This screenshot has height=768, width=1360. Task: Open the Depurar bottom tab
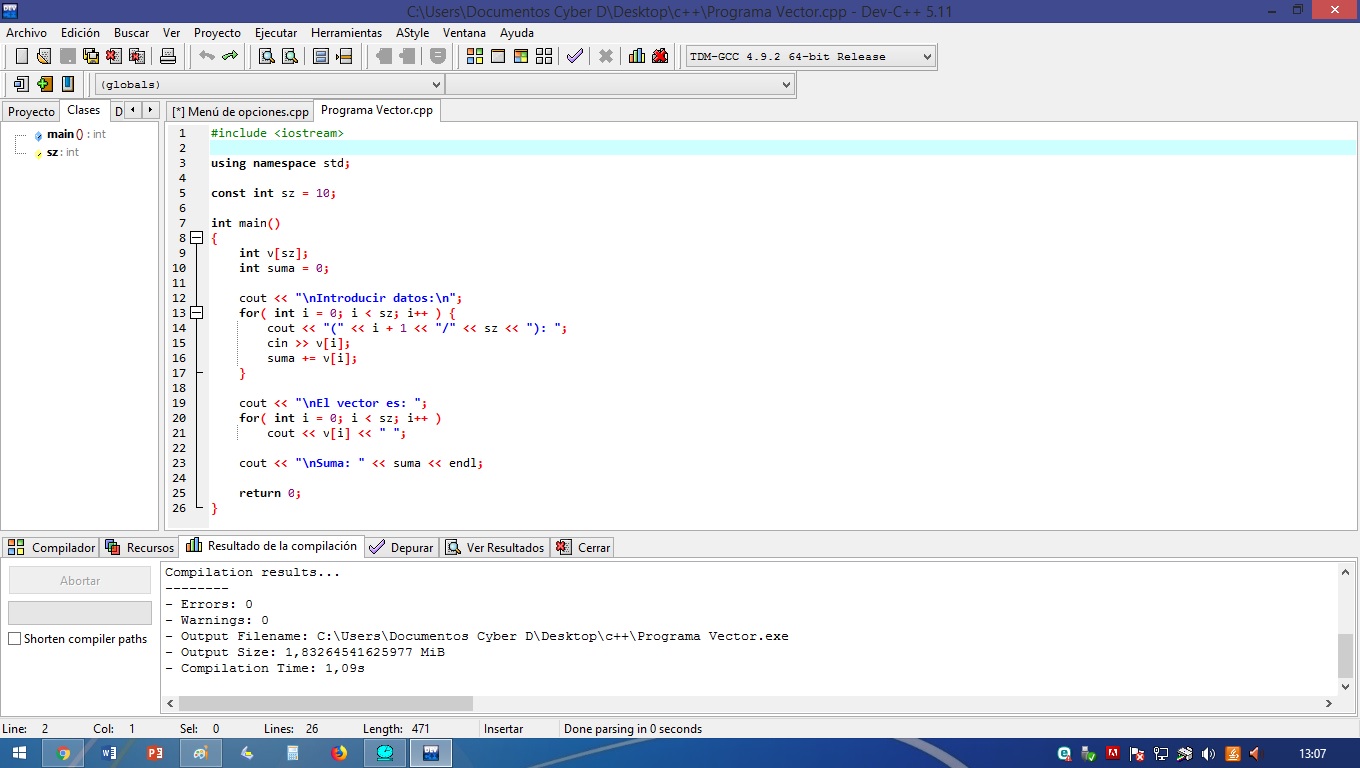401,547
